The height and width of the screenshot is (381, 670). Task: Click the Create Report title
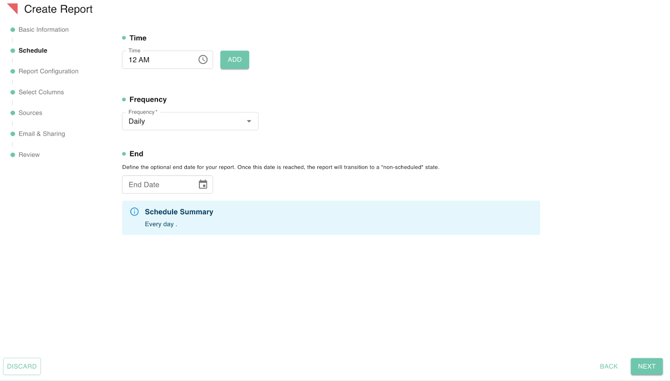pyautogui.click(x=58, y=9)
